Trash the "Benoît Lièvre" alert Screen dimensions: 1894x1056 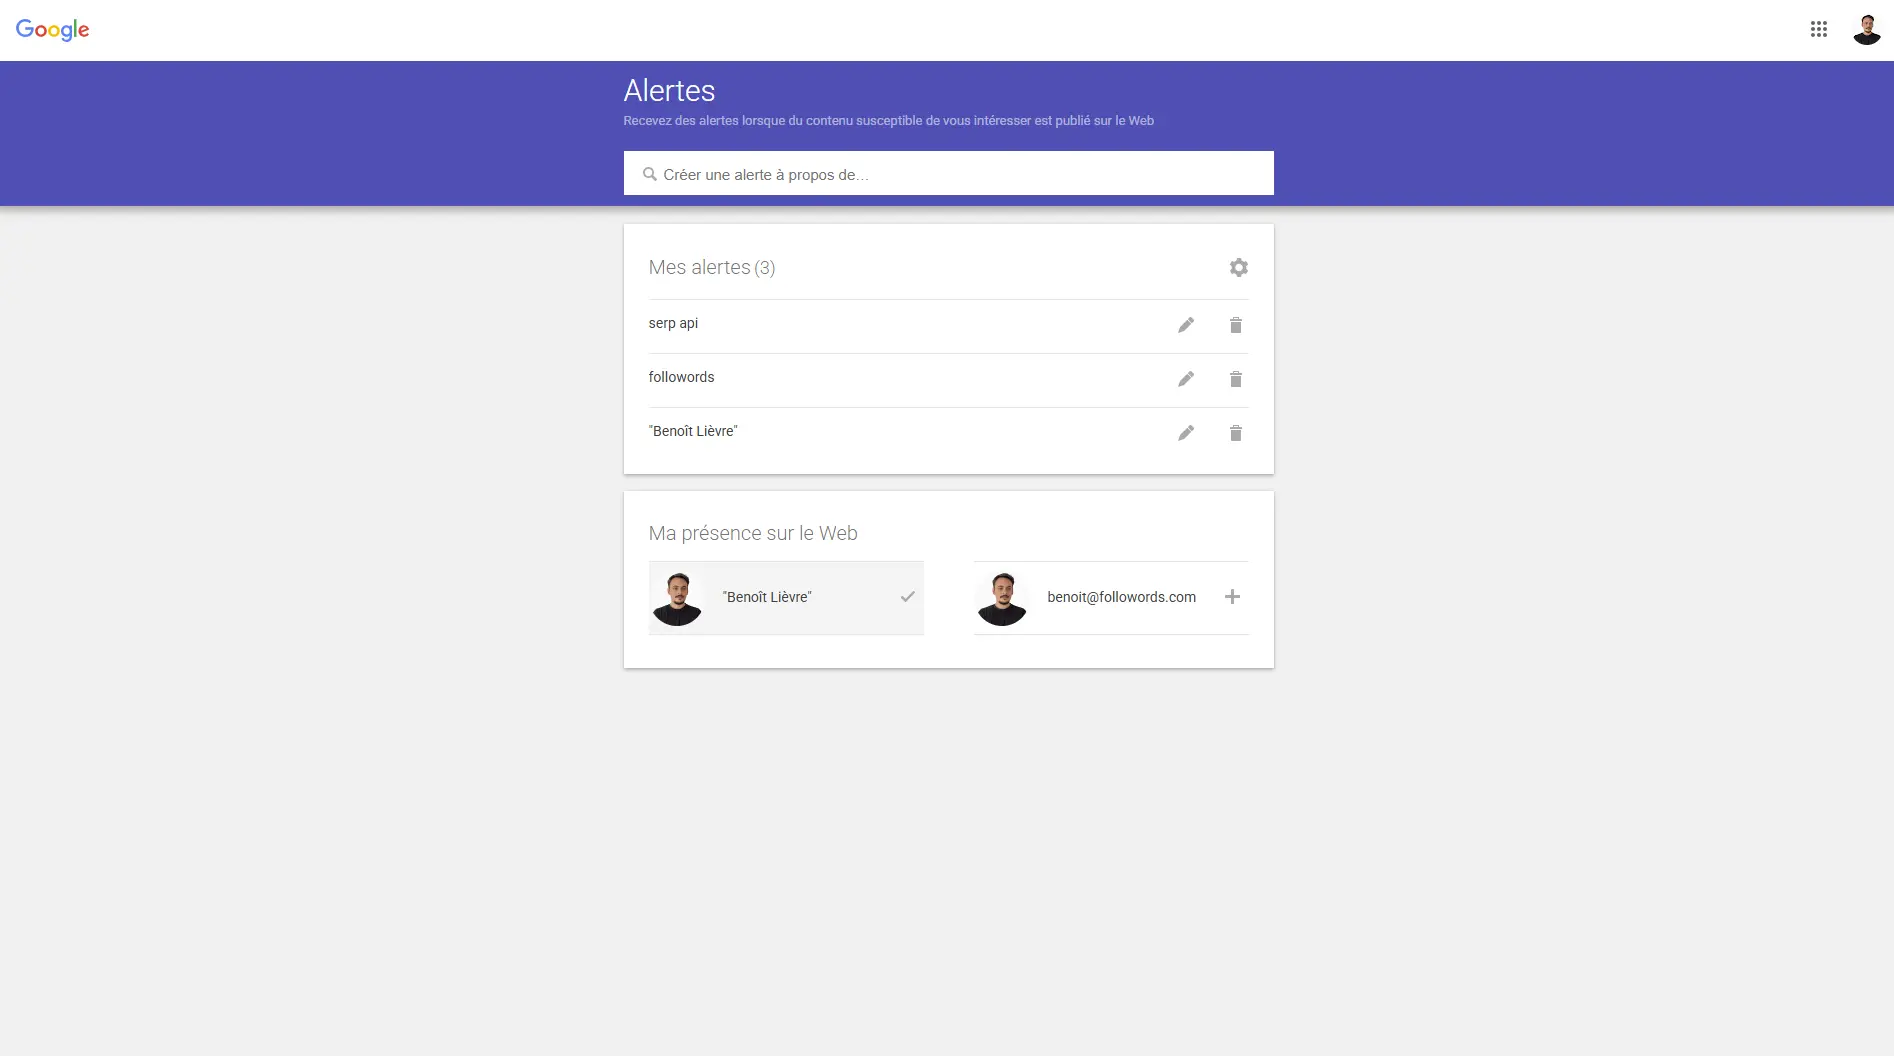pyautogui.click(x=1235, y=433)
